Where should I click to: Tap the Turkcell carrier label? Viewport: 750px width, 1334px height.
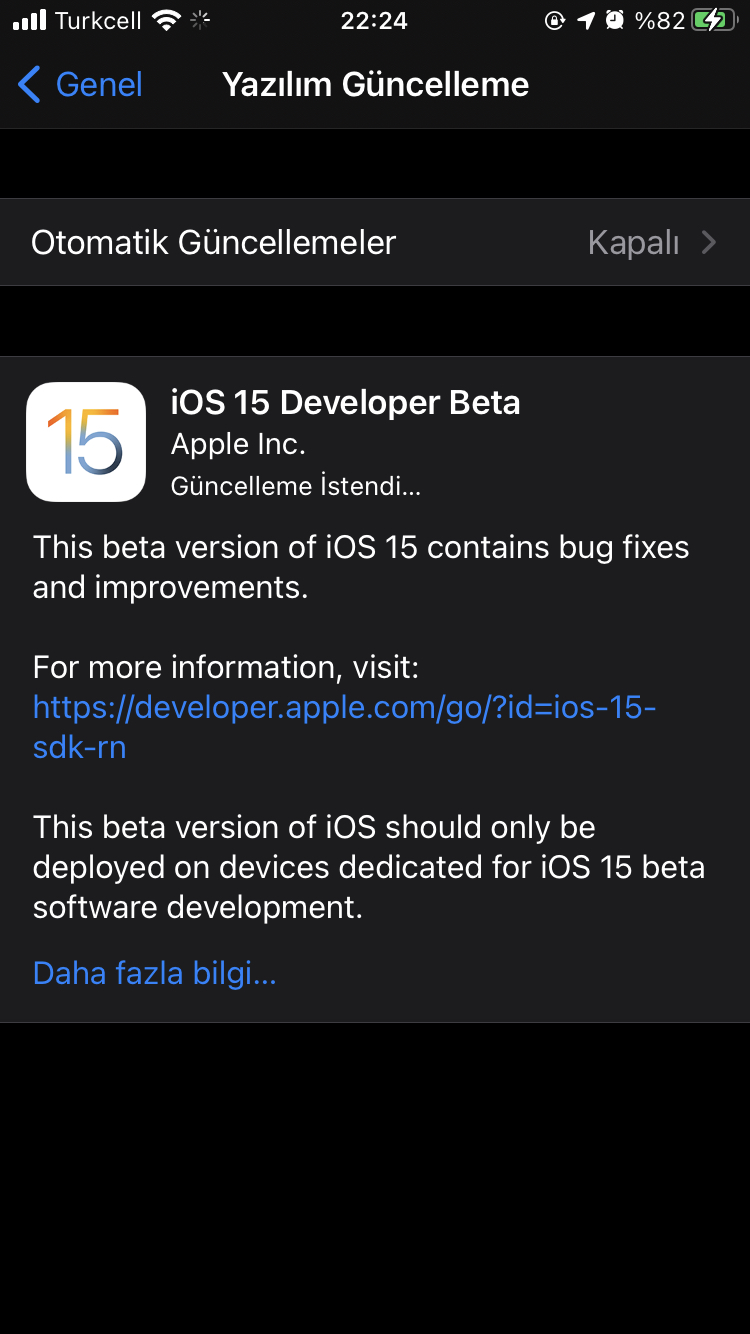pyautogui.click(x=98, y=20)
